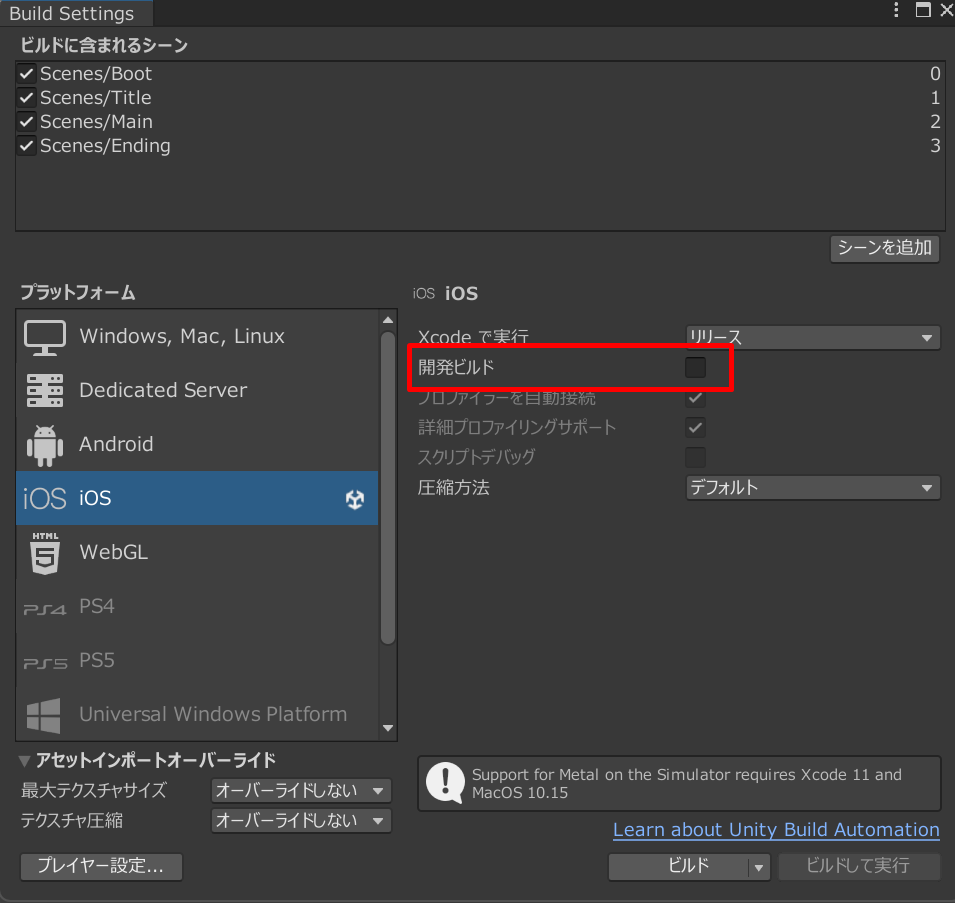Select the Android robot icon
This screenshot has width=955, height=903.
coord(45,445)
